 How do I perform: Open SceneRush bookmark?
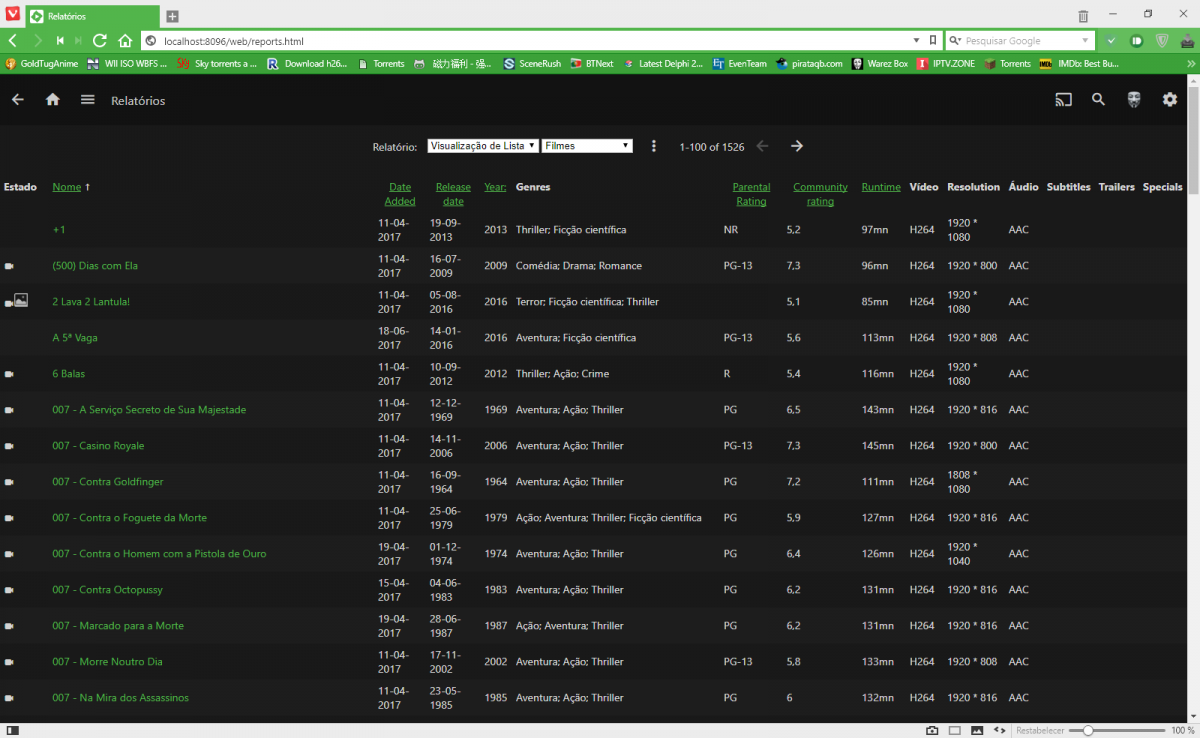click(x=532, y=63)
